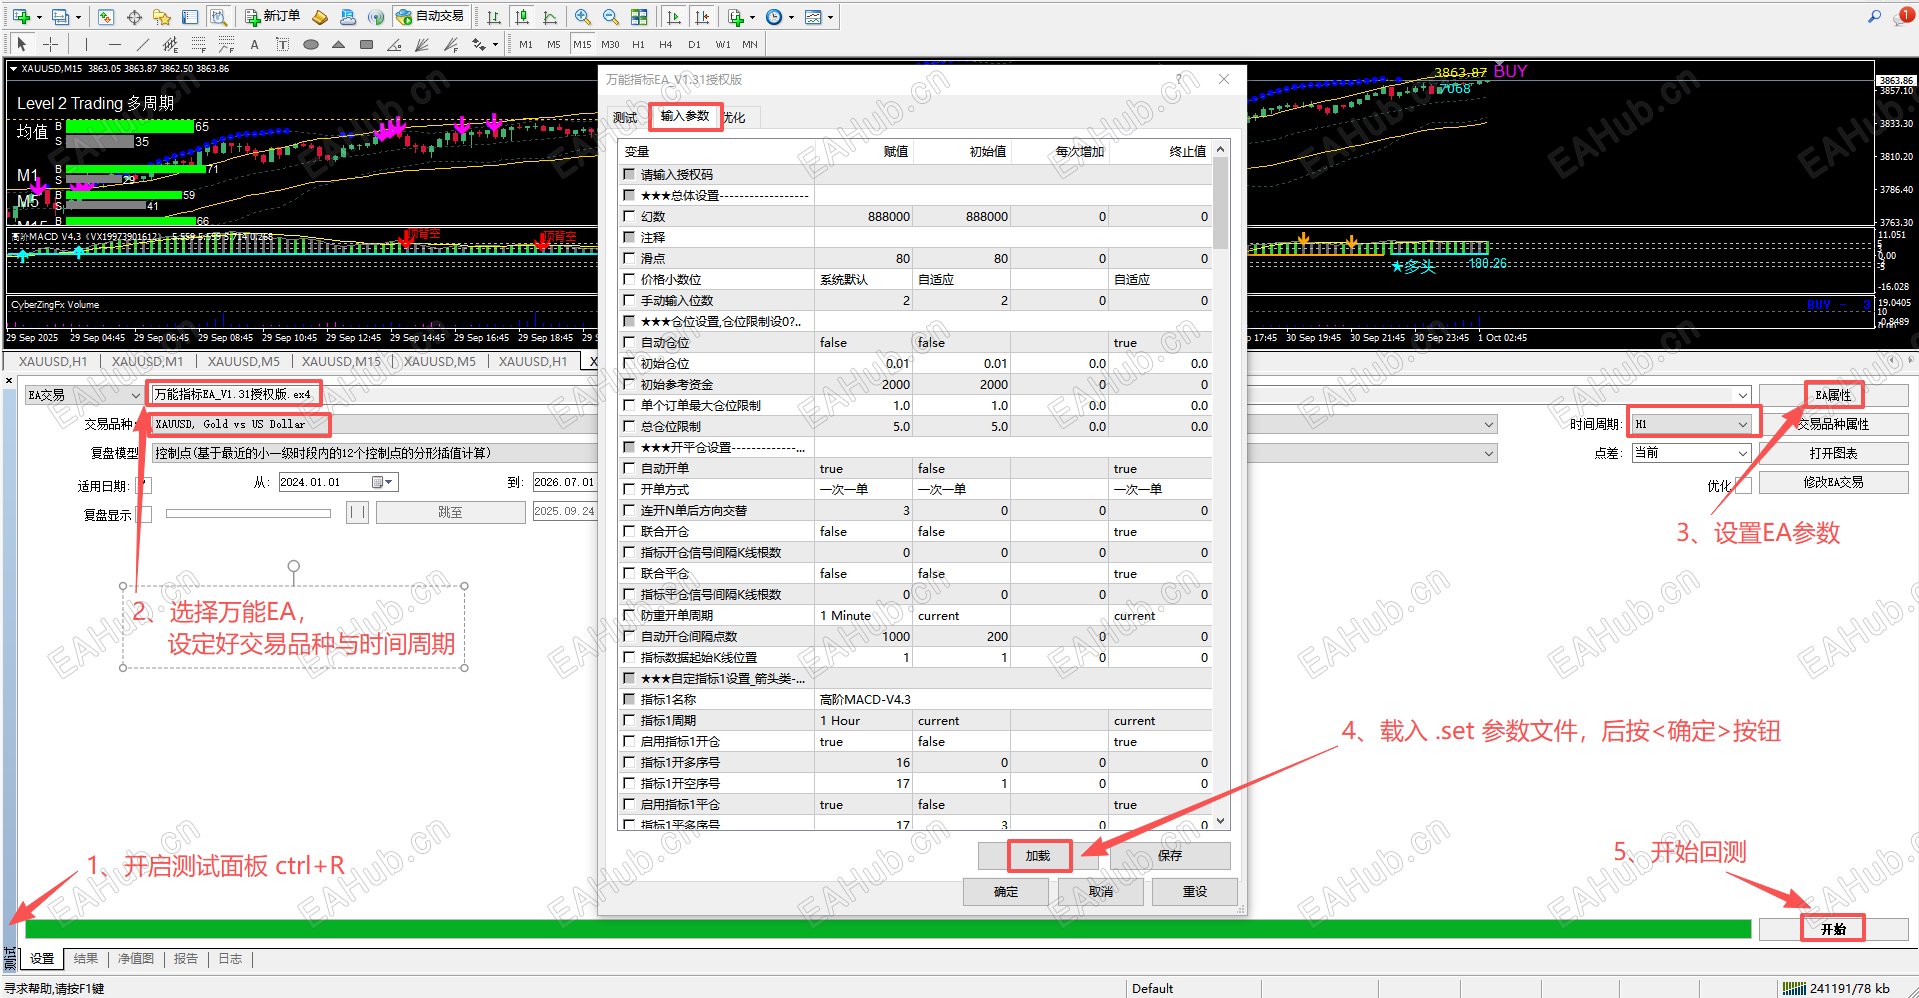The height and width of the screenshot is (998, 1919).
Task: Click the 新订单 new order button
Action: point(272,17)
